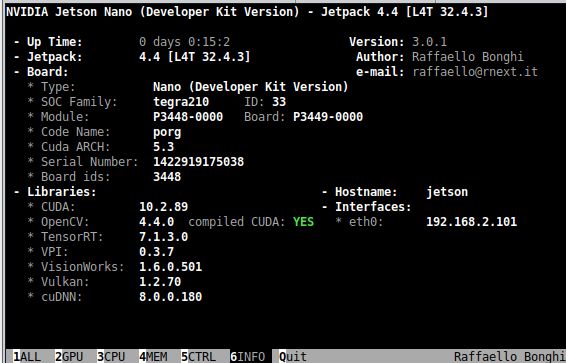Image resolution: width=566 pixels, height=363 pixels.
Task: Click the cuDNN version 8.0.0.180
Action: tap(170, 297)
